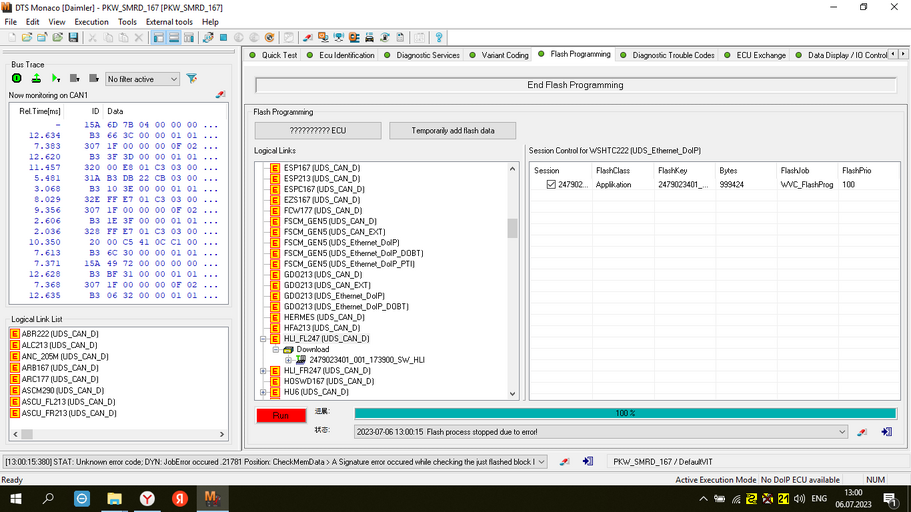Open the File menu
Screen dimensions: 911x512
point(10,22)
